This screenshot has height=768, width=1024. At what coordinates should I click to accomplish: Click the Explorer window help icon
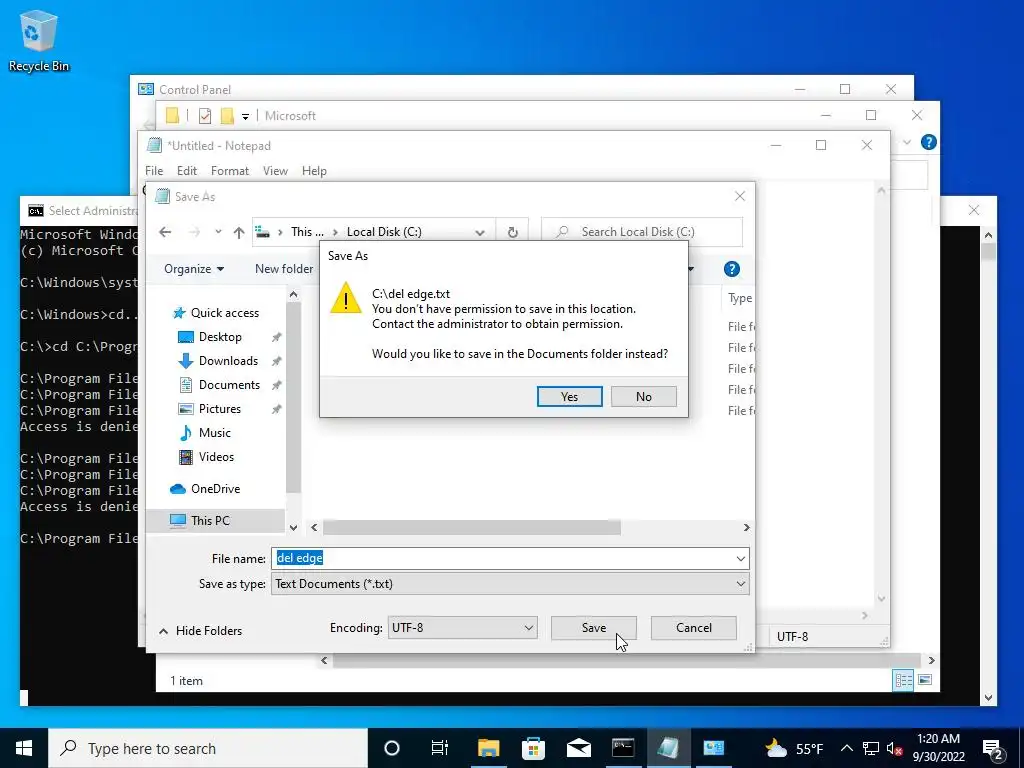pyautogui.click(x=928, y=142)
